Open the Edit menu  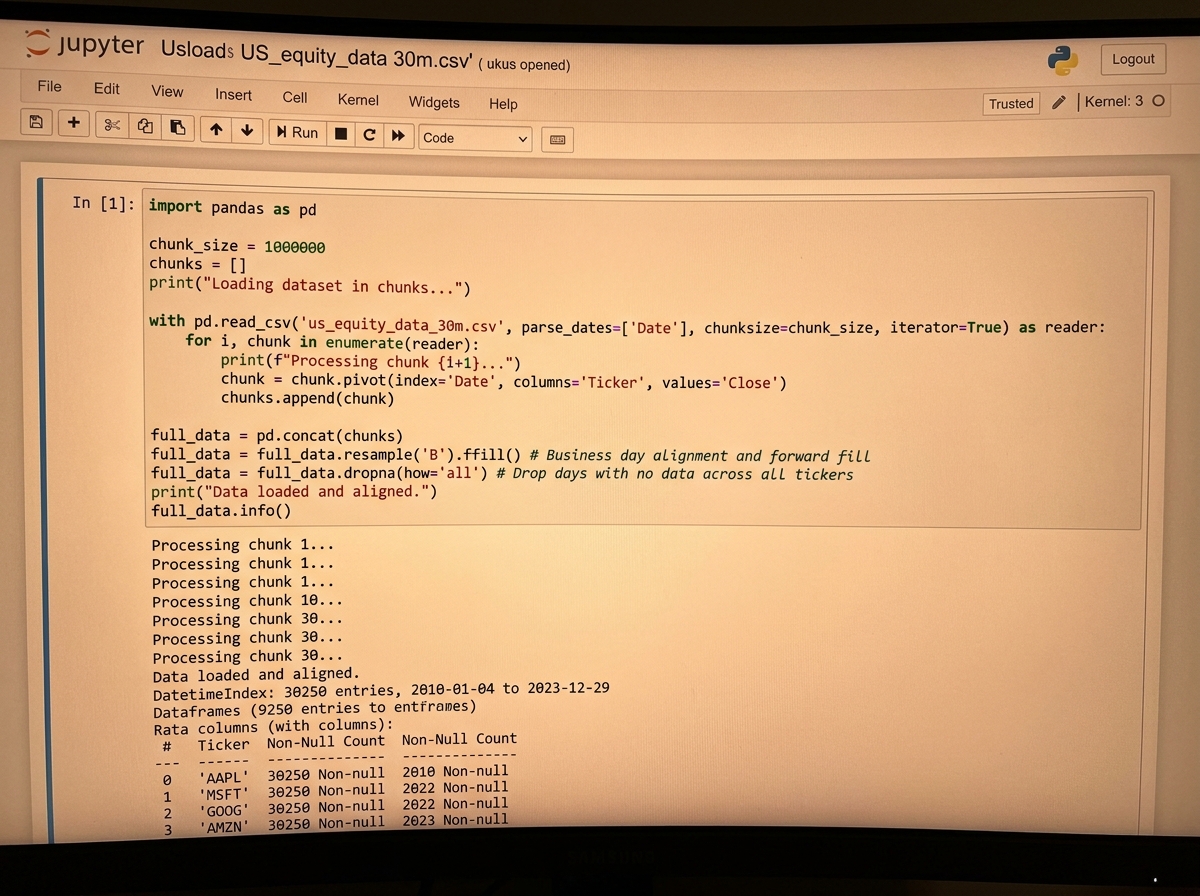[x=106, y=88]
